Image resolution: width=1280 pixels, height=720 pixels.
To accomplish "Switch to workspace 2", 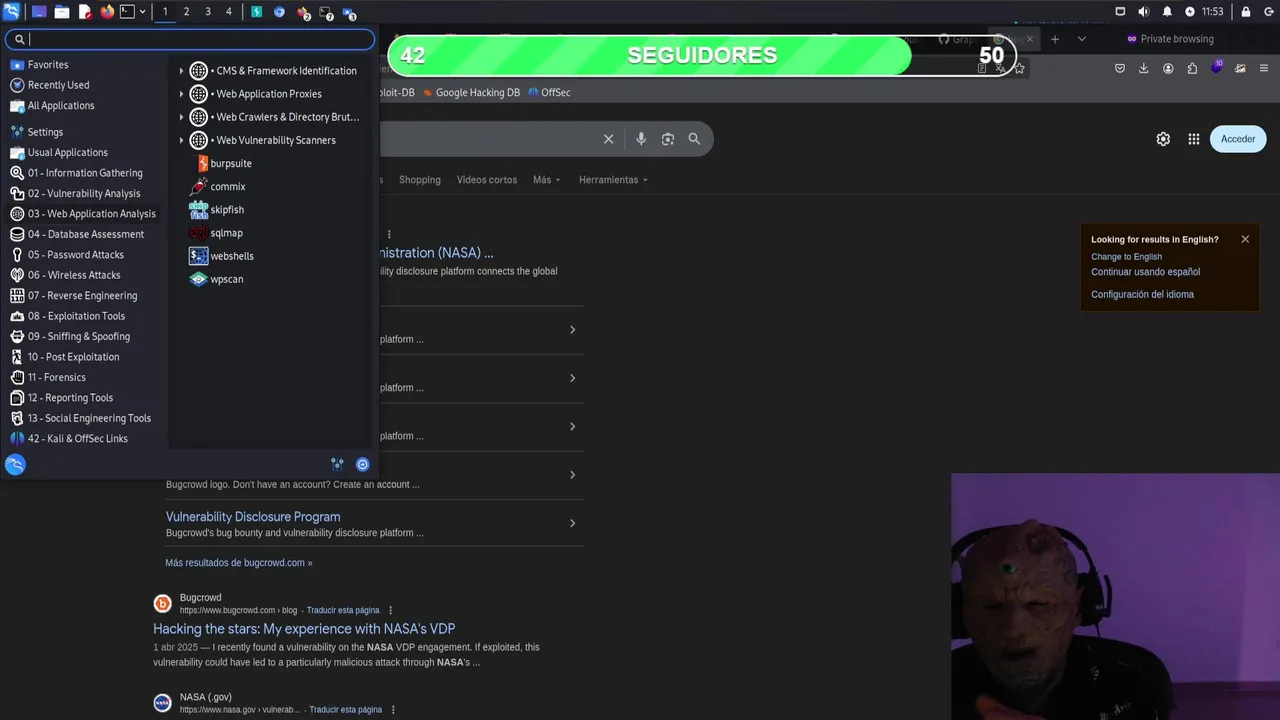I will coord(186,12).
